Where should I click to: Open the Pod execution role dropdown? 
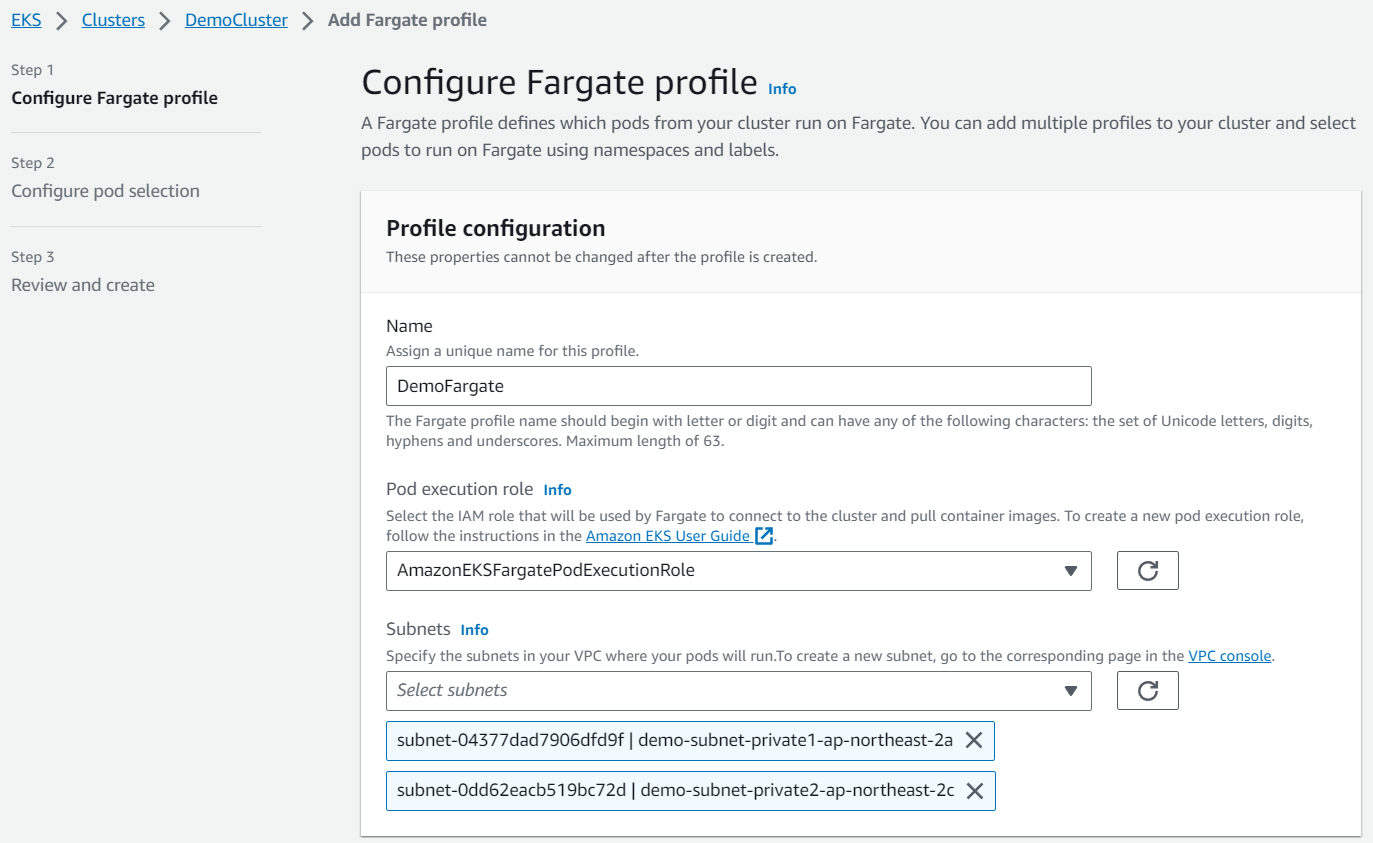(x=738, y=571)
